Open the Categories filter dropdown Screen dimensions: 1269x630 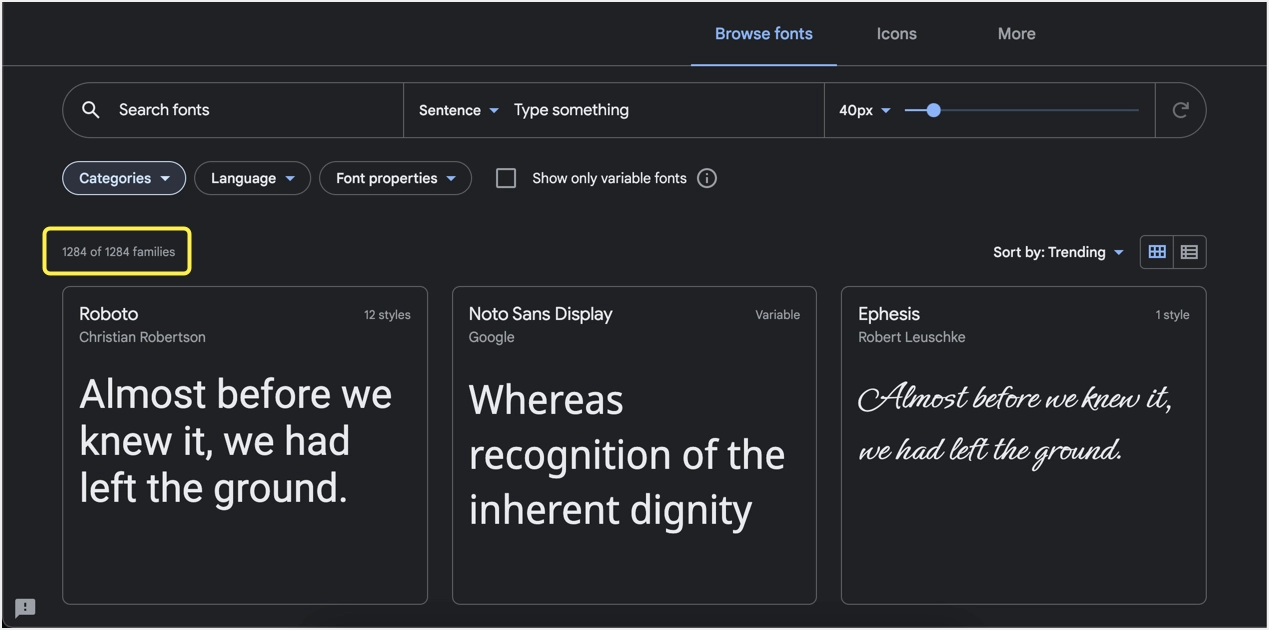[x=124, y=178]
